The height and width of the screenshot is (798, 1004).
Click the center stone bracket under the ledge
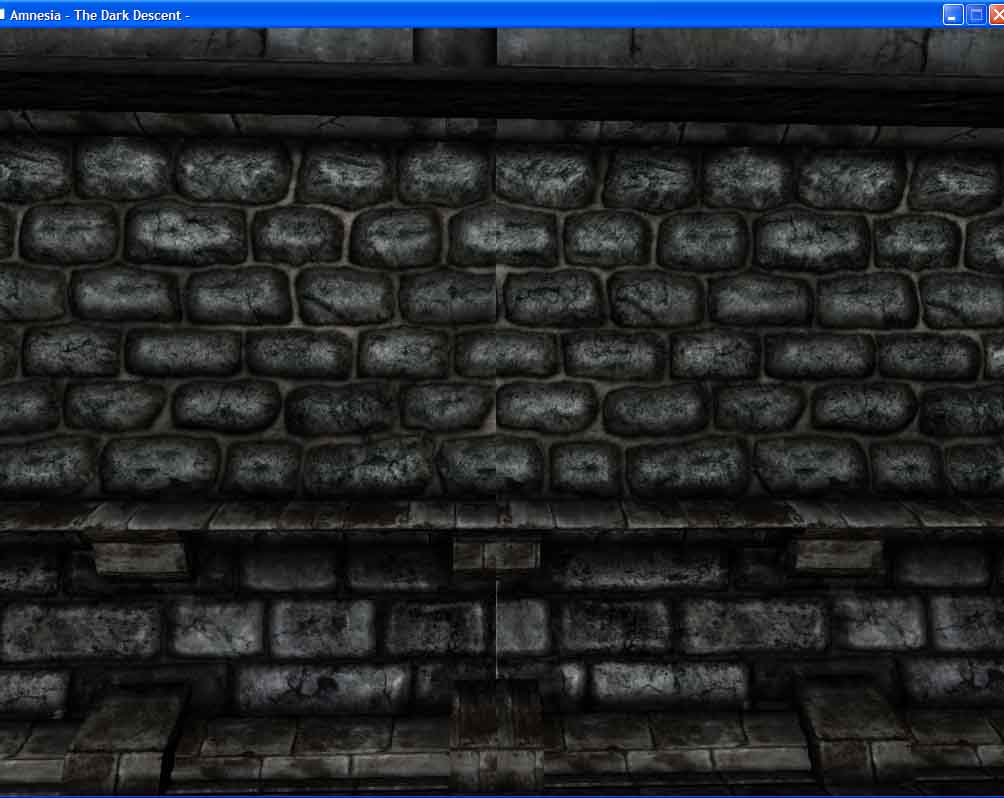496,554
